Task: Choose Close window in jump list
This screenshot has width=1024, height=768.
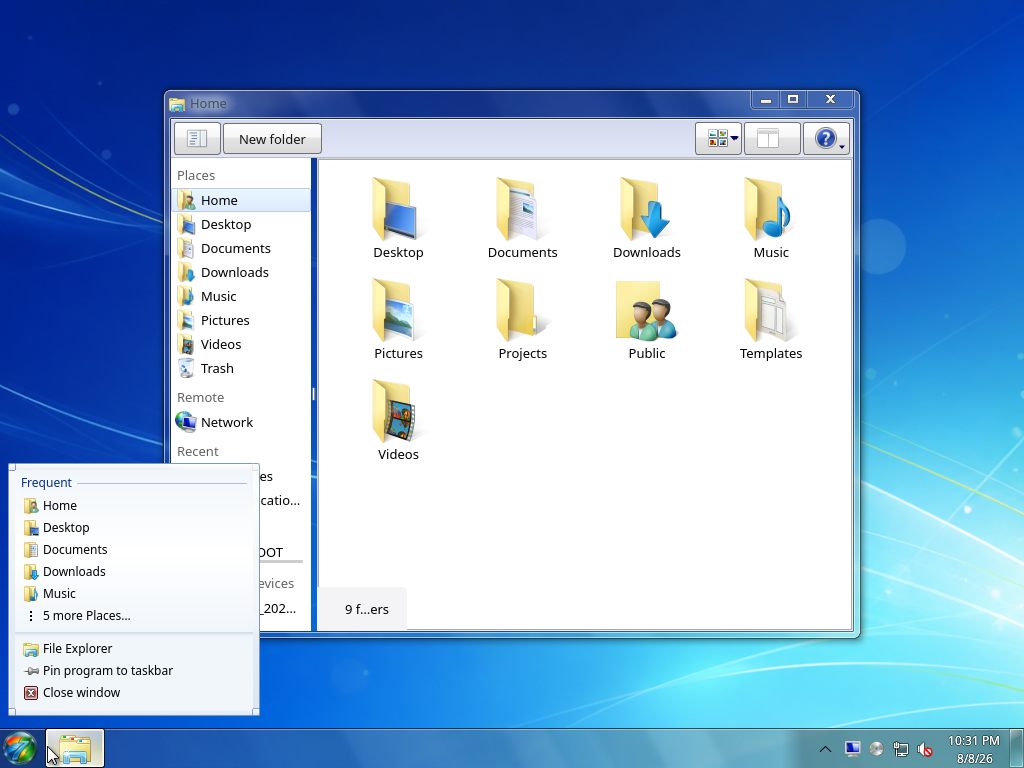Action: 133,693
